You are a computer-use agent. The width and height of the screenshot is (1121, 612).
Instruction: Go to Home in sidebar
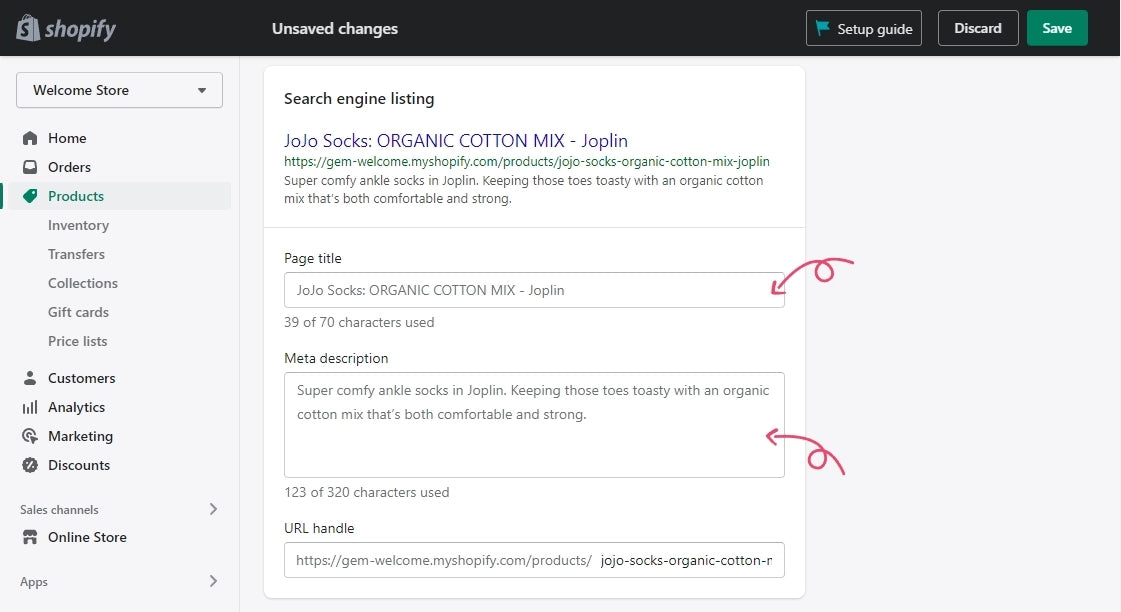[67, 138]
